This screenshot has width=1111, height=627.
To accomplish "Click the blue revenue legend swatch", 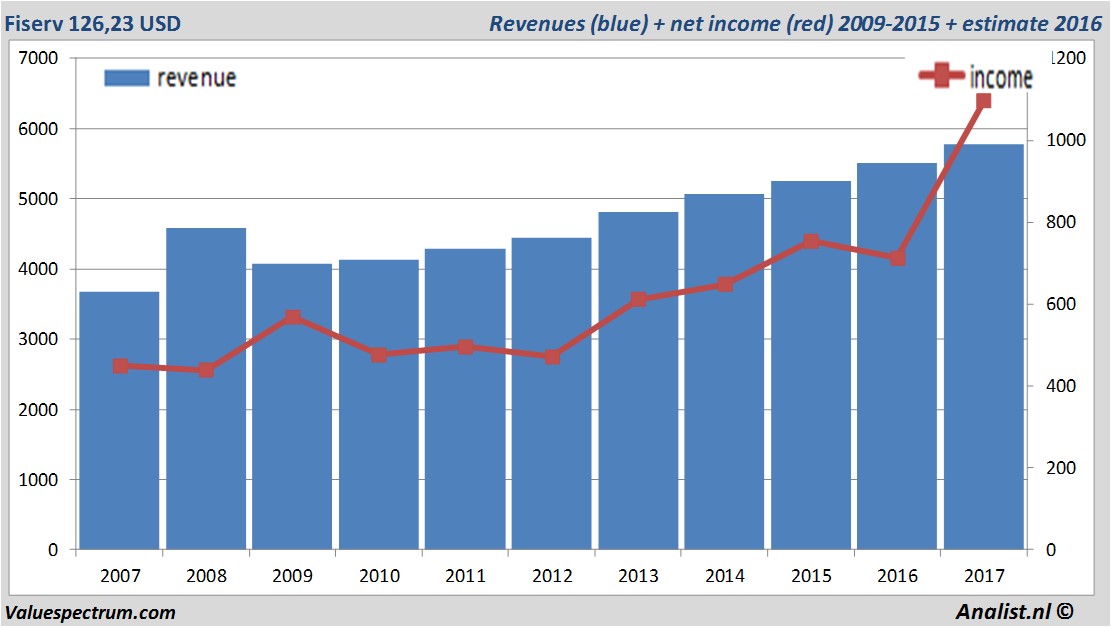I will 127,78.
